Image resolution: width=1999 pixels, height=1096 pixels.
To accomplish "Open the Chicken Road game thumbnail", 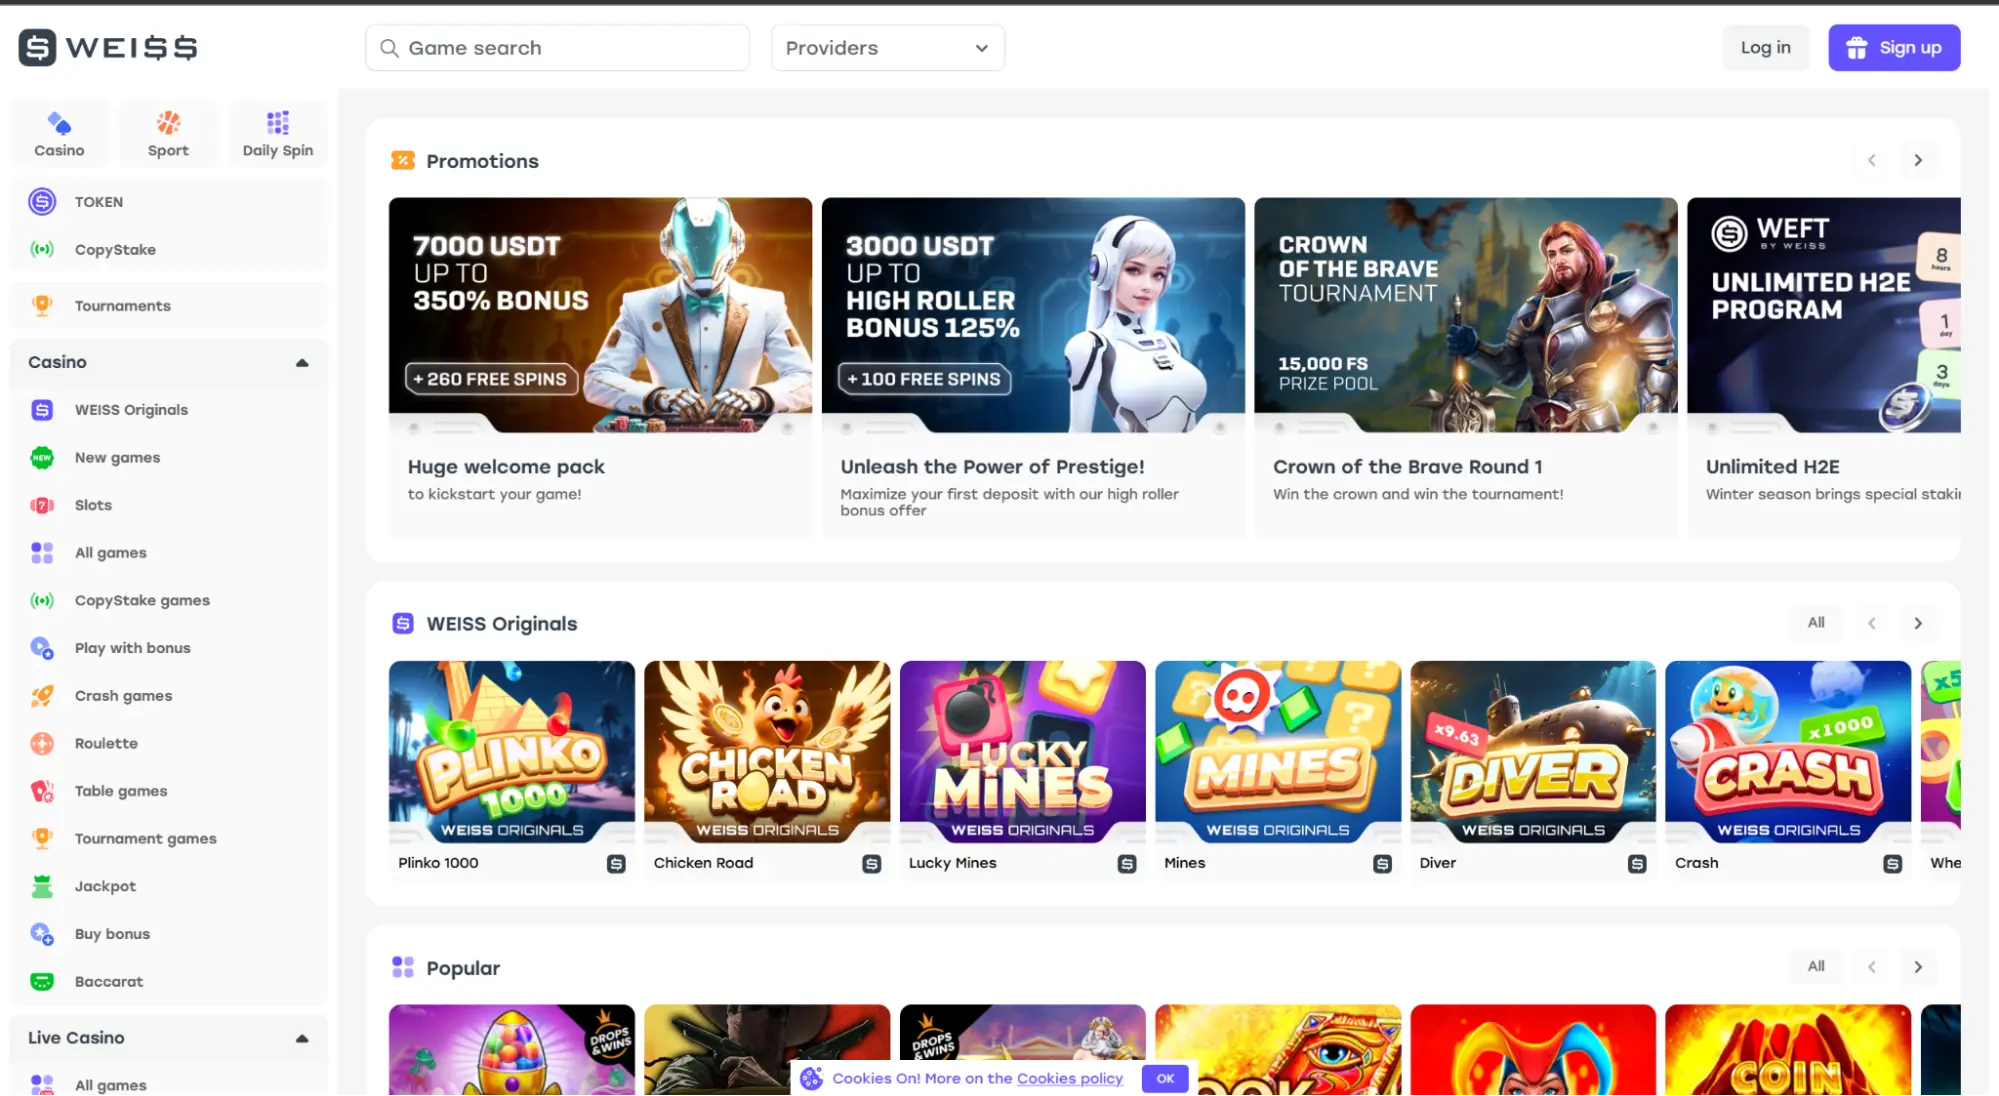I will tap(766, 752).
